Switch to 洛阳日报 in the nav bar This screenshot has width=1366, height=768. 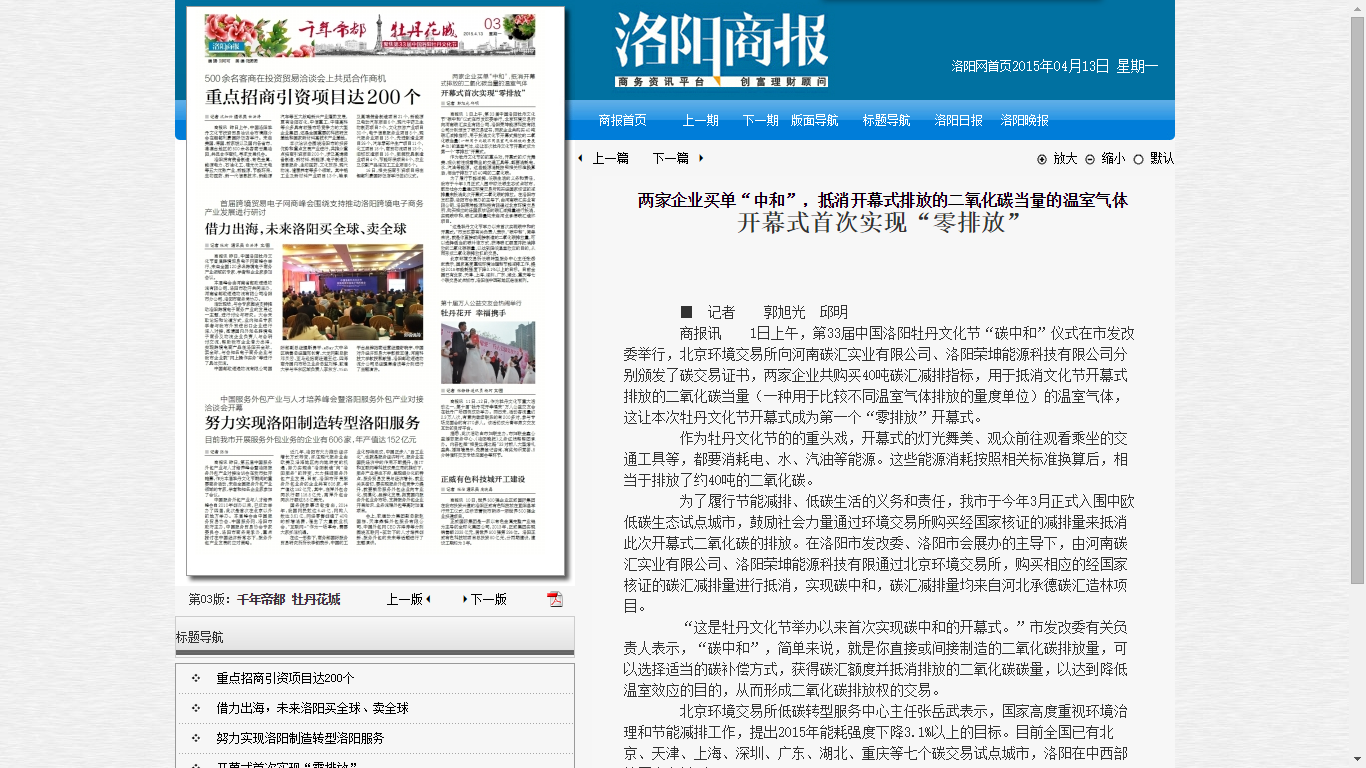[x=959, y=120]
